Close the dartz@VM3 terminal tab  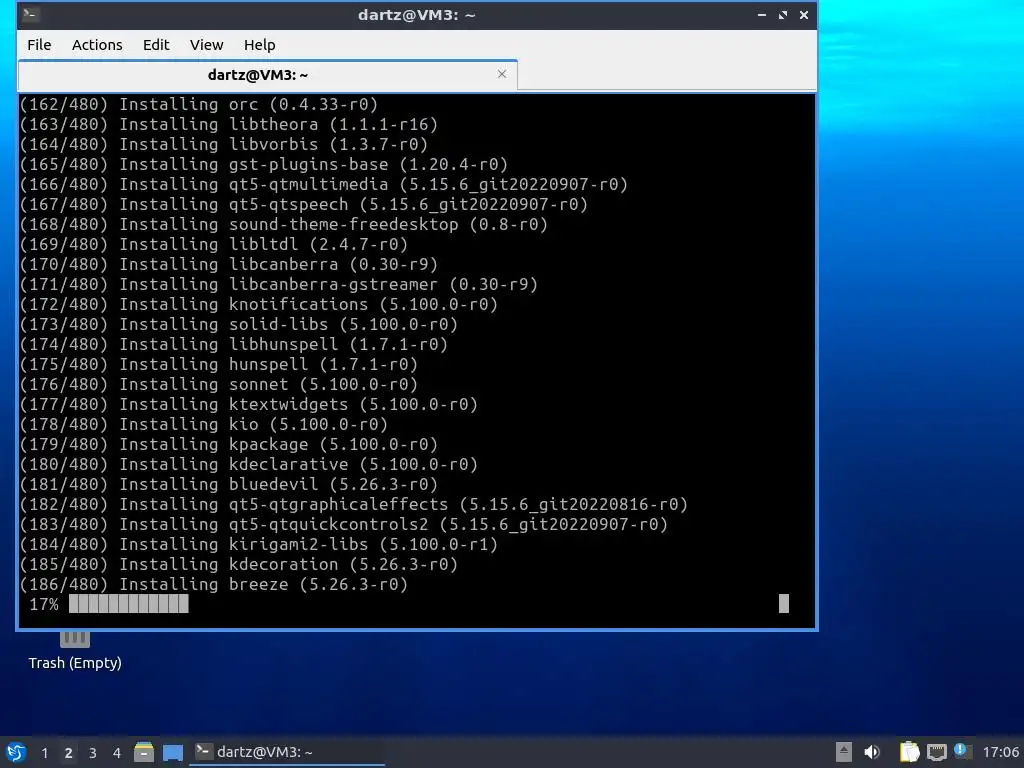pos(502,74)
